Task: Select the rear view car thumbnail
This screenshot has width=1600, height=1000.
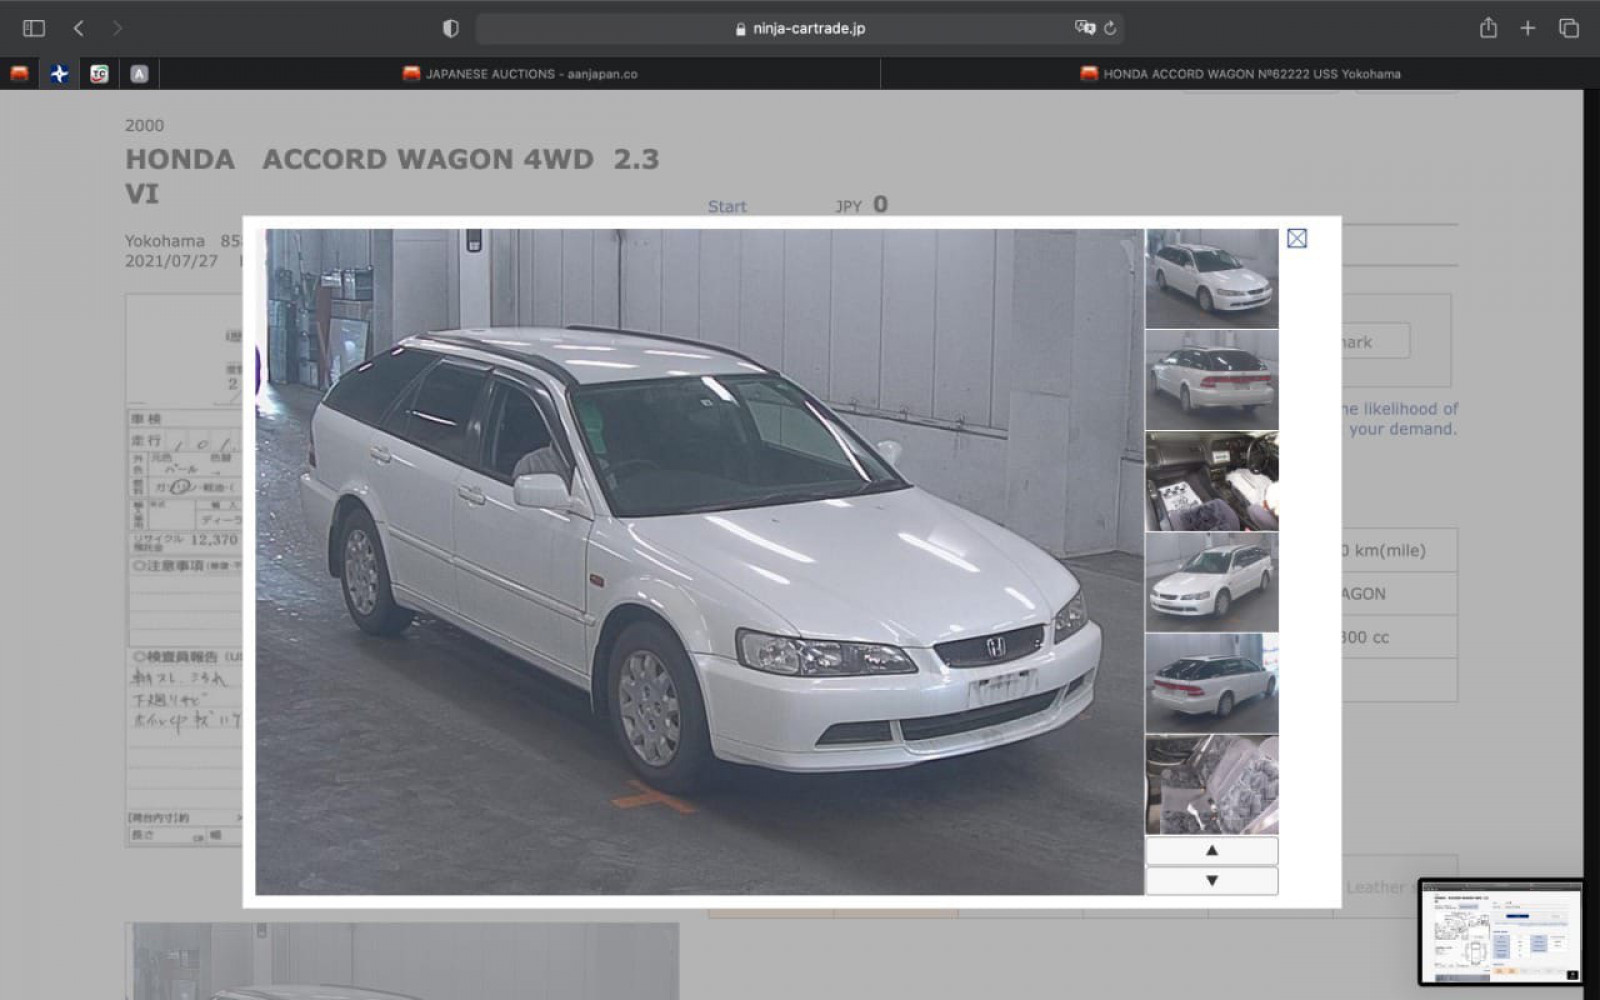Action: 1211,380
